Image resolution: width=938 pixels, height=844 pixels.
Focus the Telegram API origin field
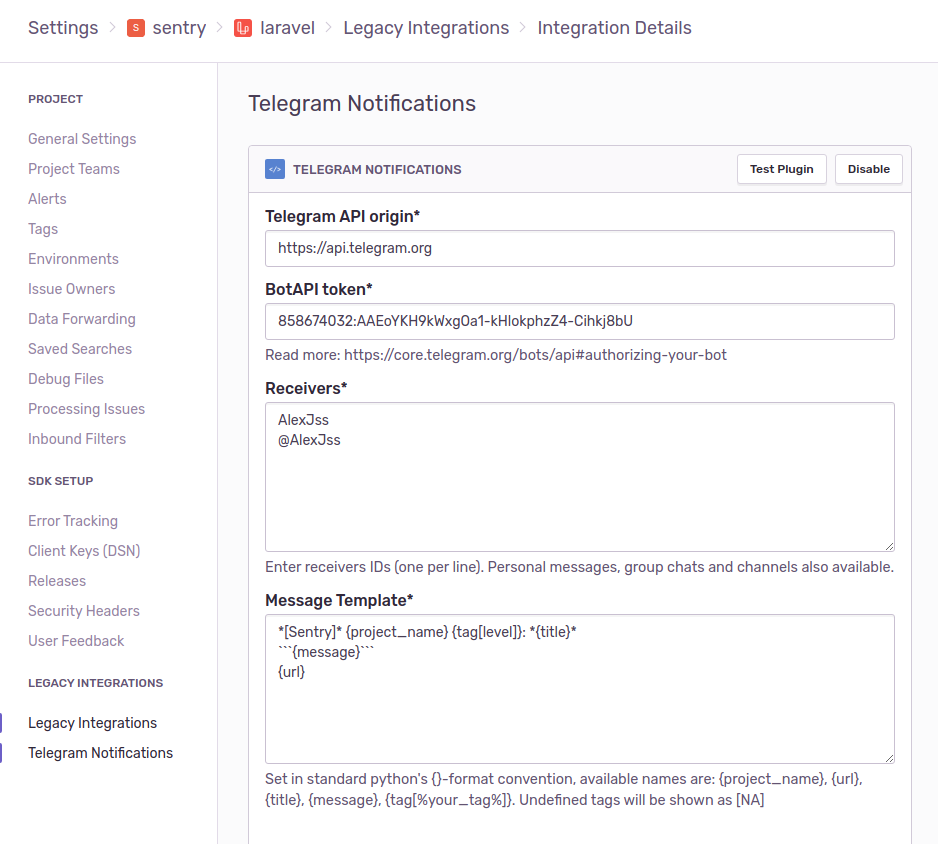[580, 248]
